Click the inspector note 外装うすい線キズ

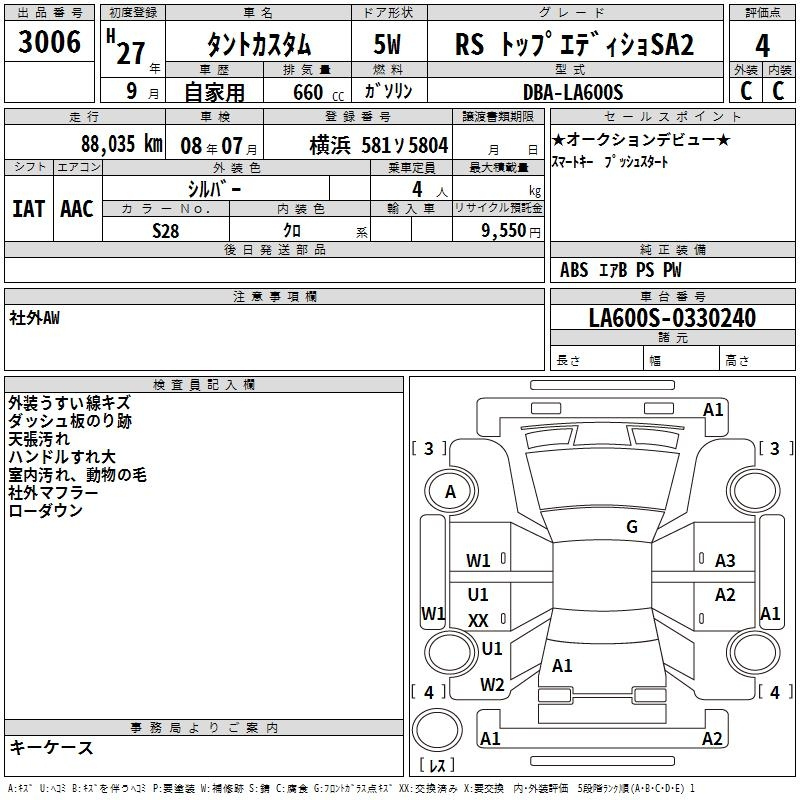(x=69, y=403)
